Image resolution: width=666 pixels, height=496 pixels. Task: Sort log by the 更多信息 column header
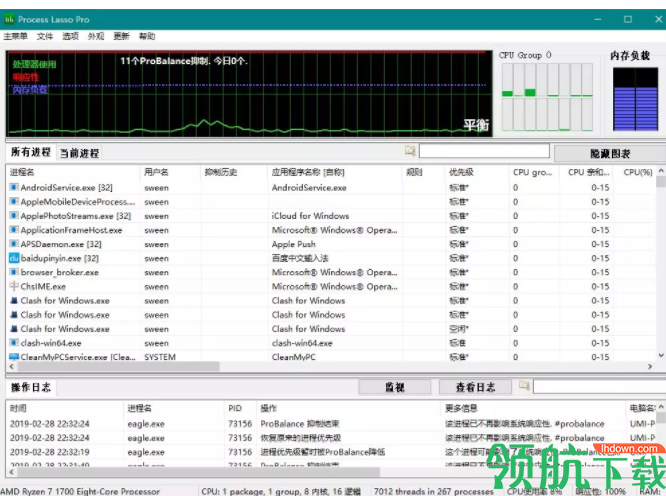pos(533,408)
